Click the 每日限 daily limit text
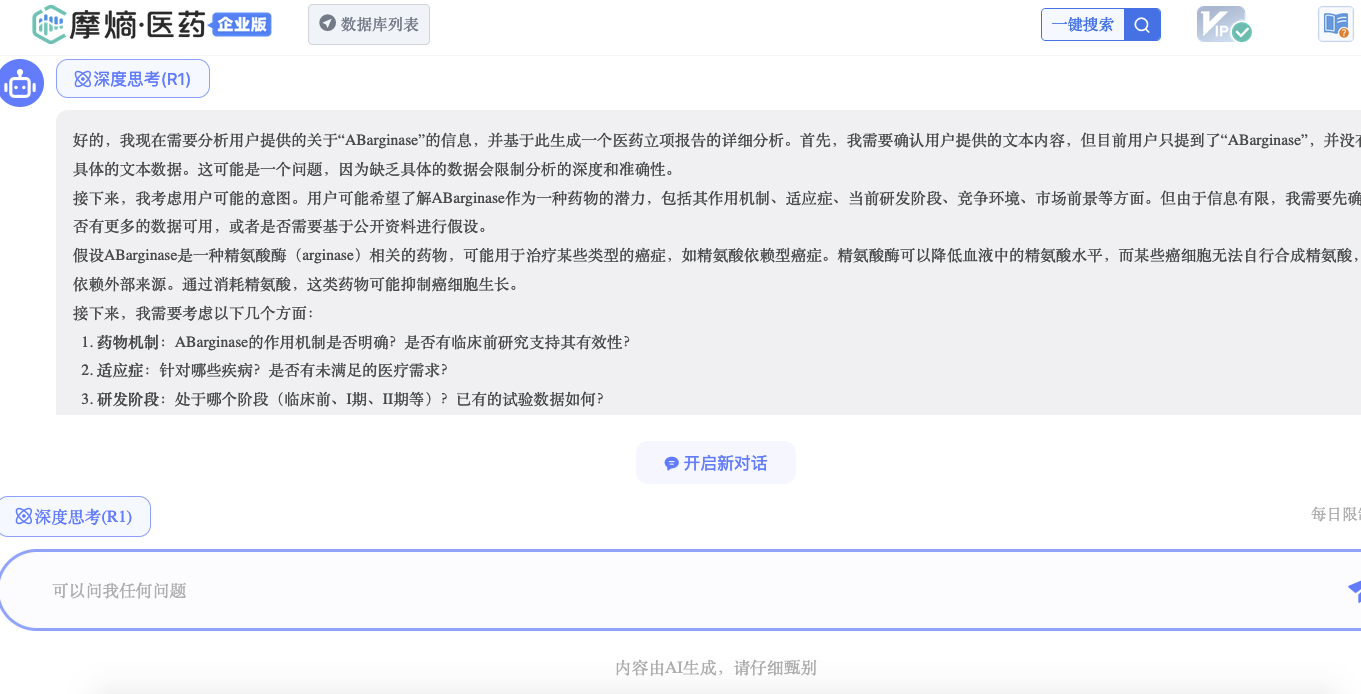 pos(1336,514)
